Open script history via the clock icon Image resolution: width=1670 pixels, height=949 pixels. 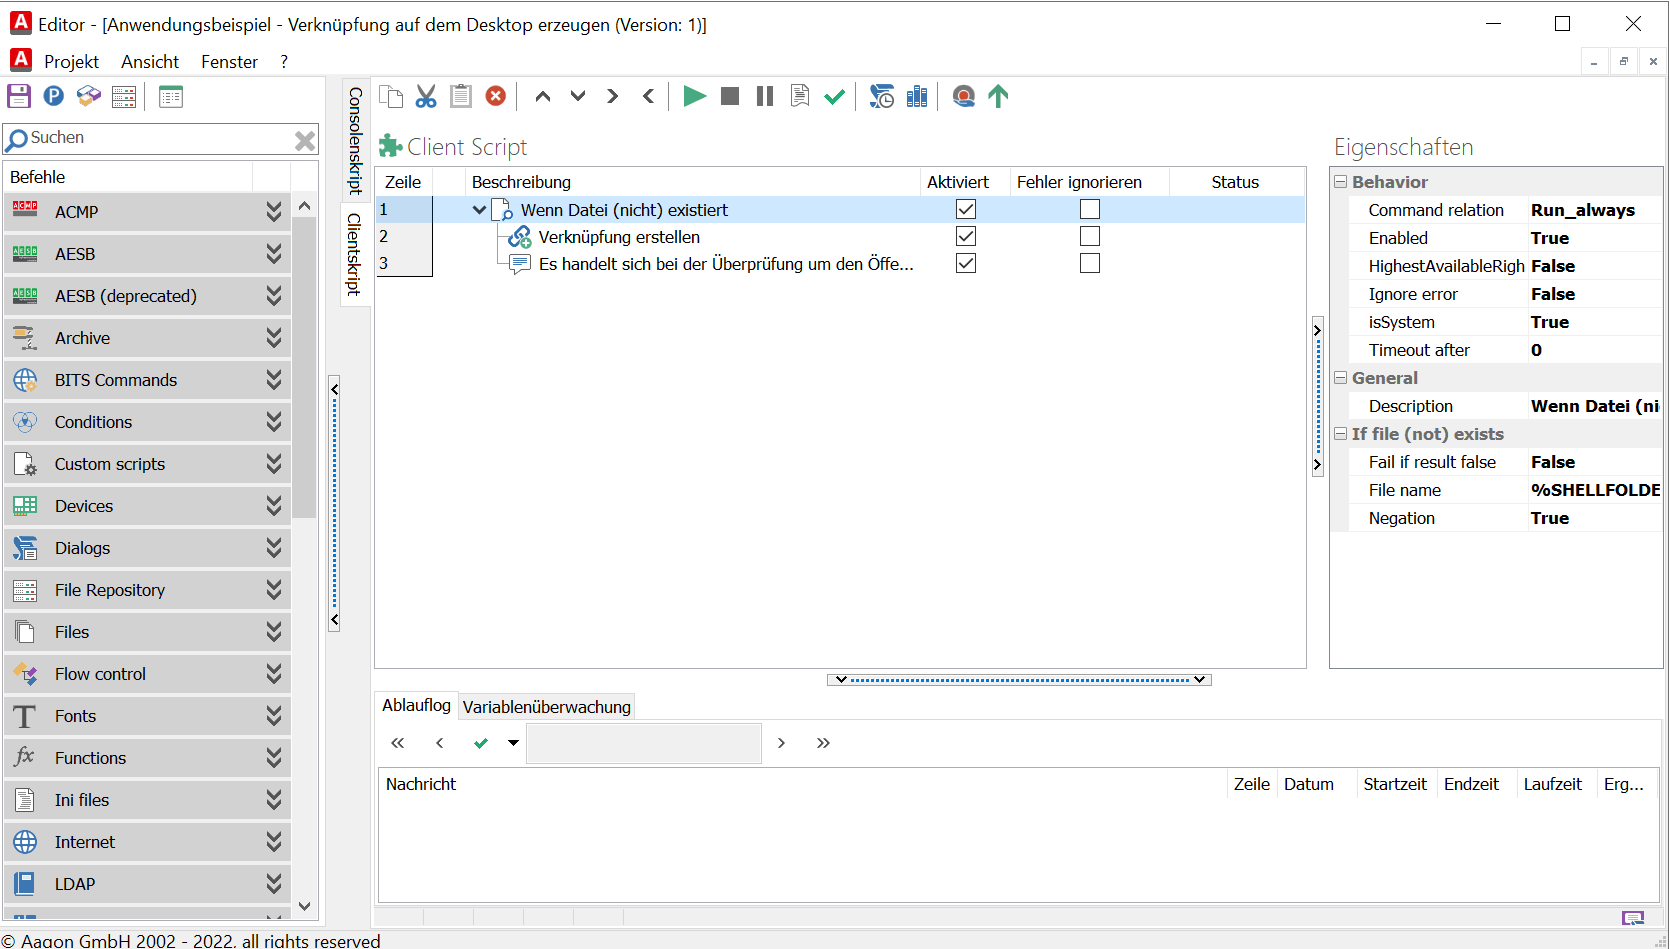click(881, 96)
